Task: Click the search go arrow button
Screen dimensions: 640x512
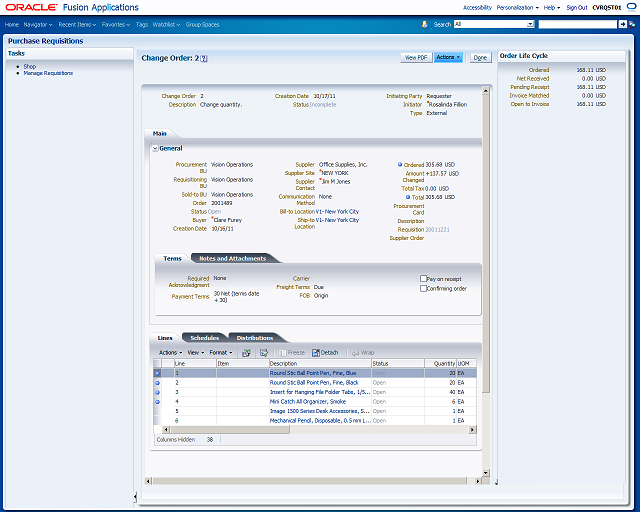Action: coord(622,24)
